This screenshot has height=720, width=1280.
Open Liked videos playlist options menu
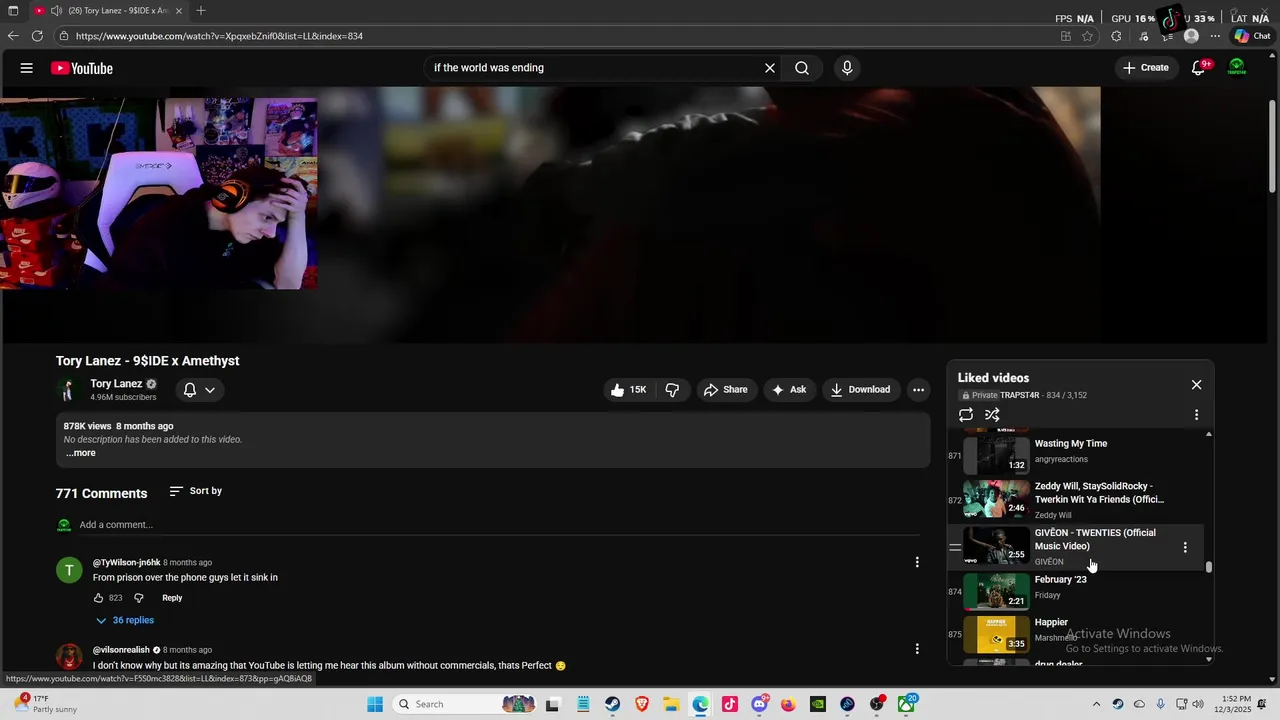[1196, 415]
